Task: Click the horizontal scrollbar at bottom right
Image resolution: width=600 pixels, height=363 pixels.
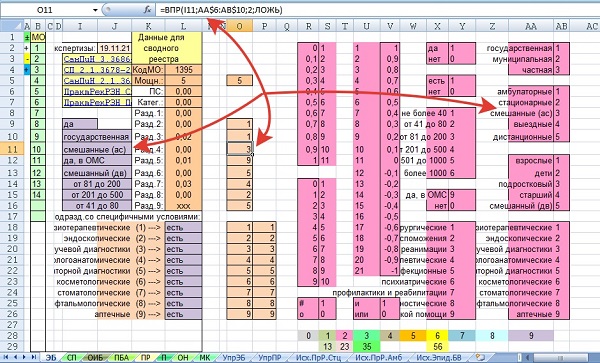Action: [x=562, y=358]
